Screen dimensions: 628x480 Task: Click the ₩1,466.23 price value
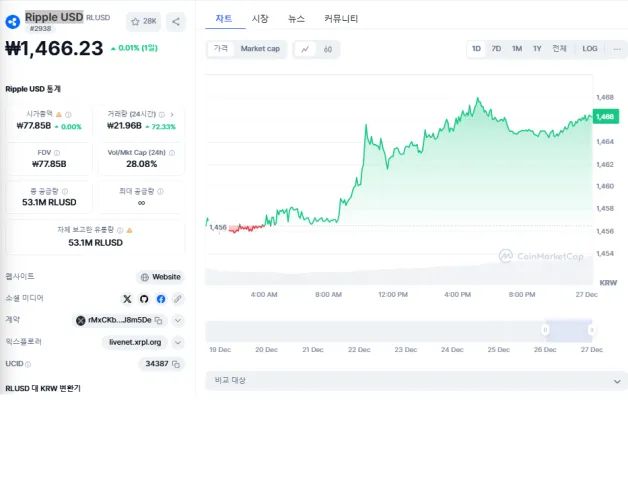pyautogui.click(x=54, y=48)
